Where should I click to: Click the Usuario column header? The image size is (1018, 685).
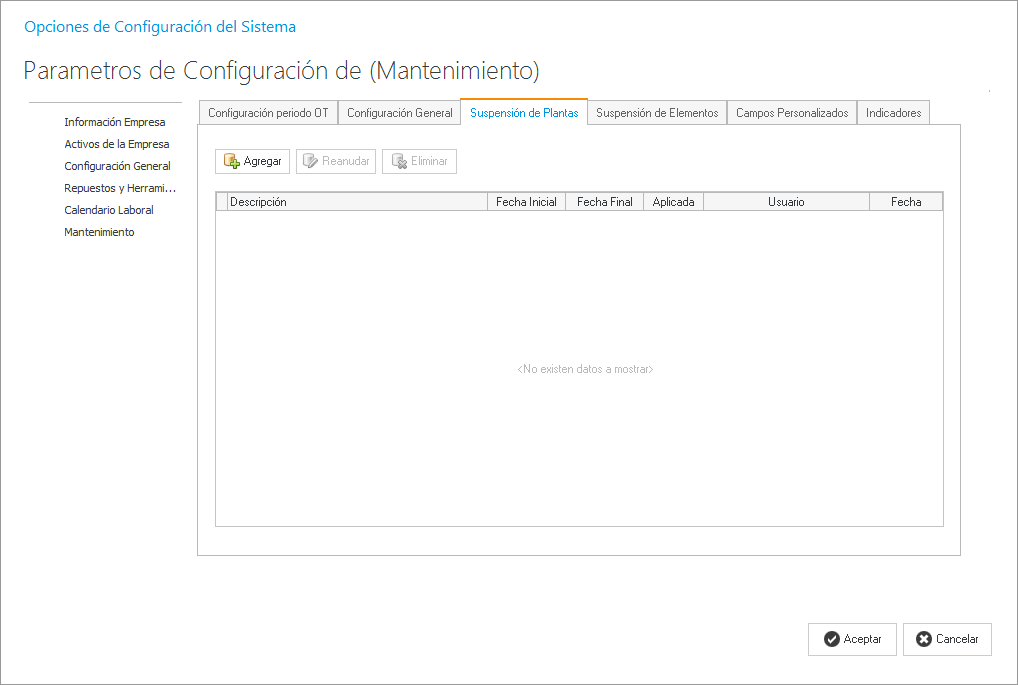[786, 202]
